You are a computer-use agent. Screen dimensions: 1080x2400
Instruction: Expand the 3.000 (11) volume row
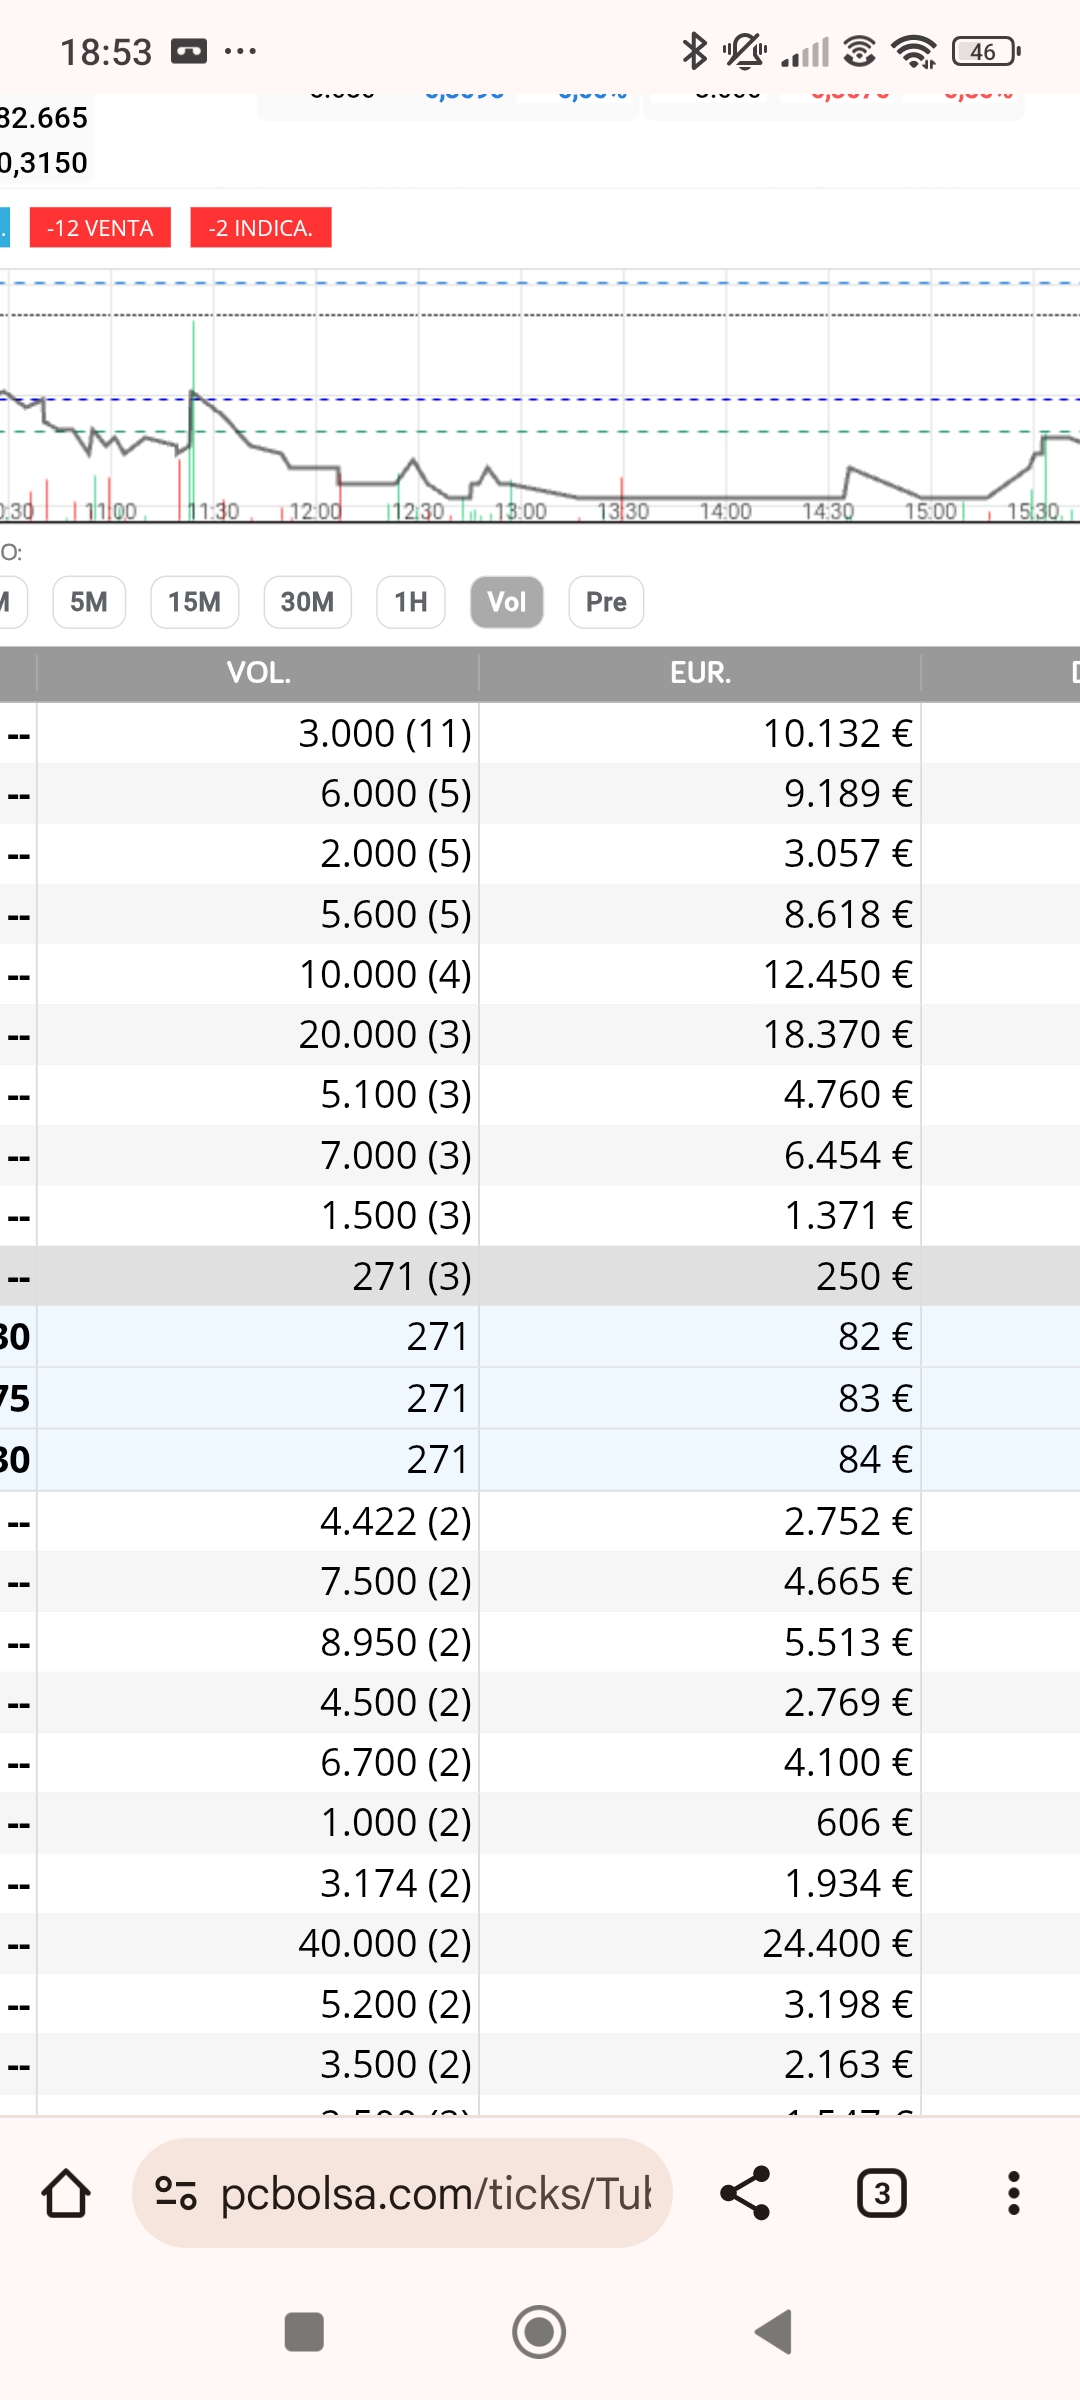(384, 734)
